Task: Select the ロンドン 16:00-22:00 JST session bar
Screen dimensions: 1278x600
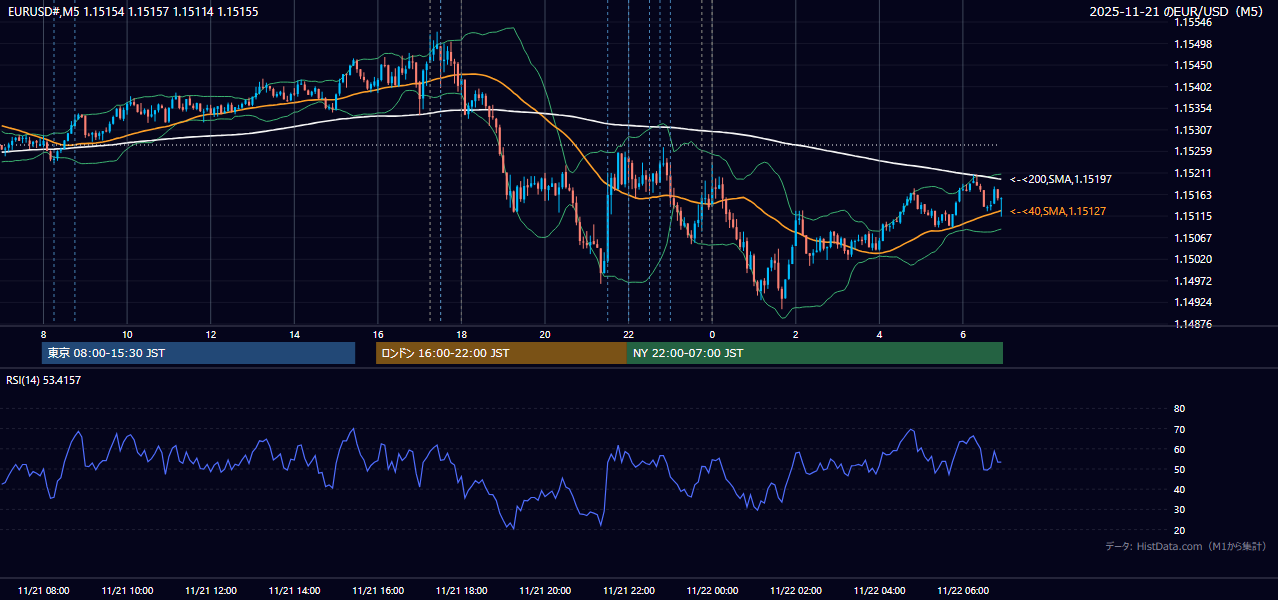Action: tap(501, 353)
